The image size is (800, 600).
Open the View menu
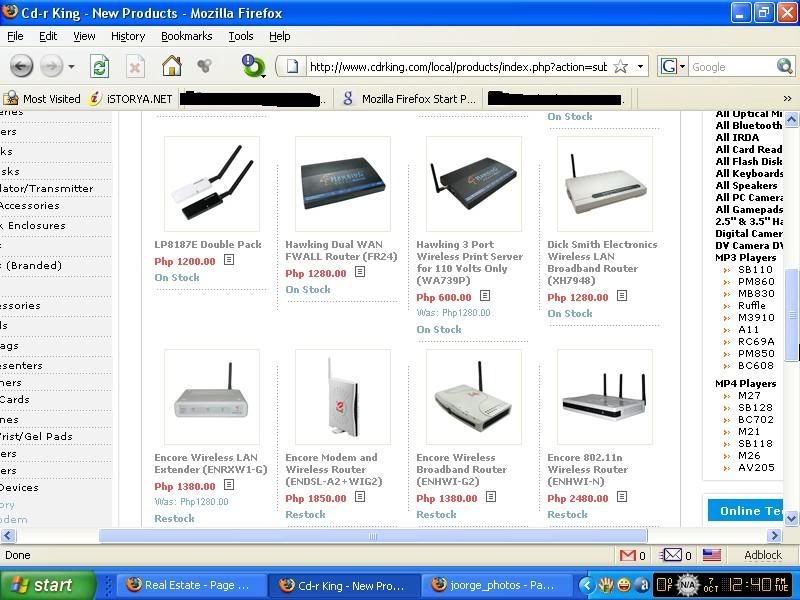click(84, 36)
